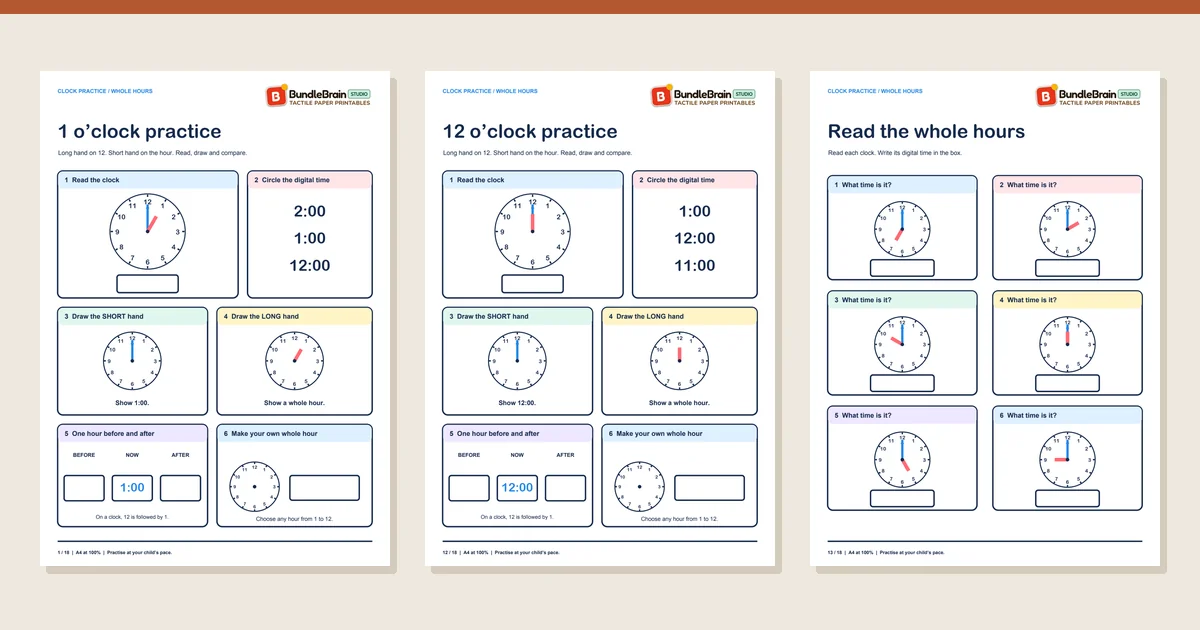Viewport: 1200px width, 630px height.
Task: Select the '12 o'clock practice' page title
Action: 530,131
